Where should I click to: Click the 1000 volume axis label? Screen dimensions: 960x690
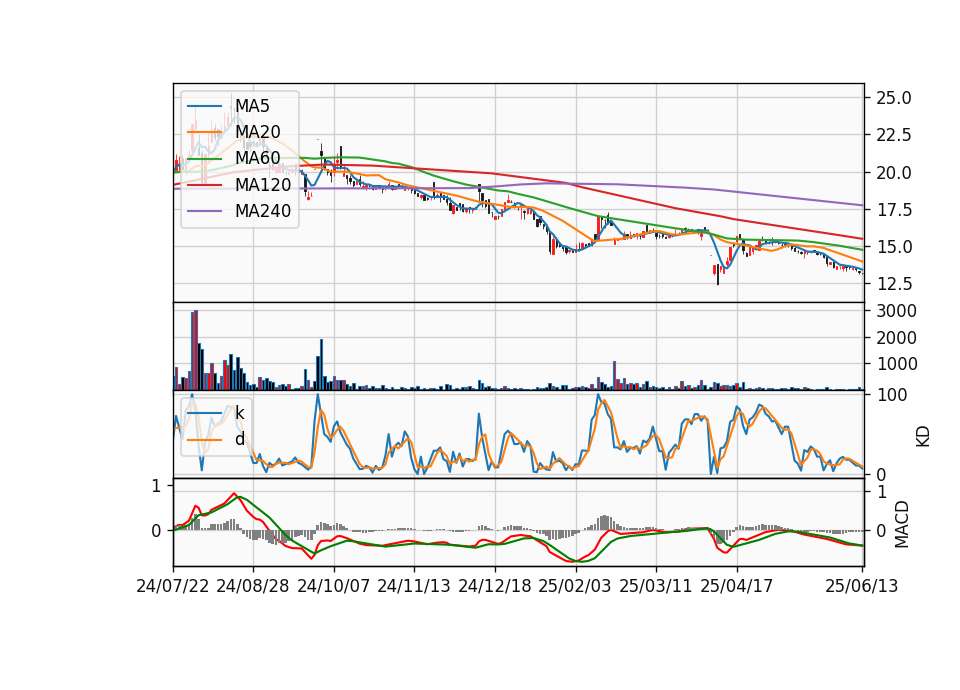coord(896,364)
